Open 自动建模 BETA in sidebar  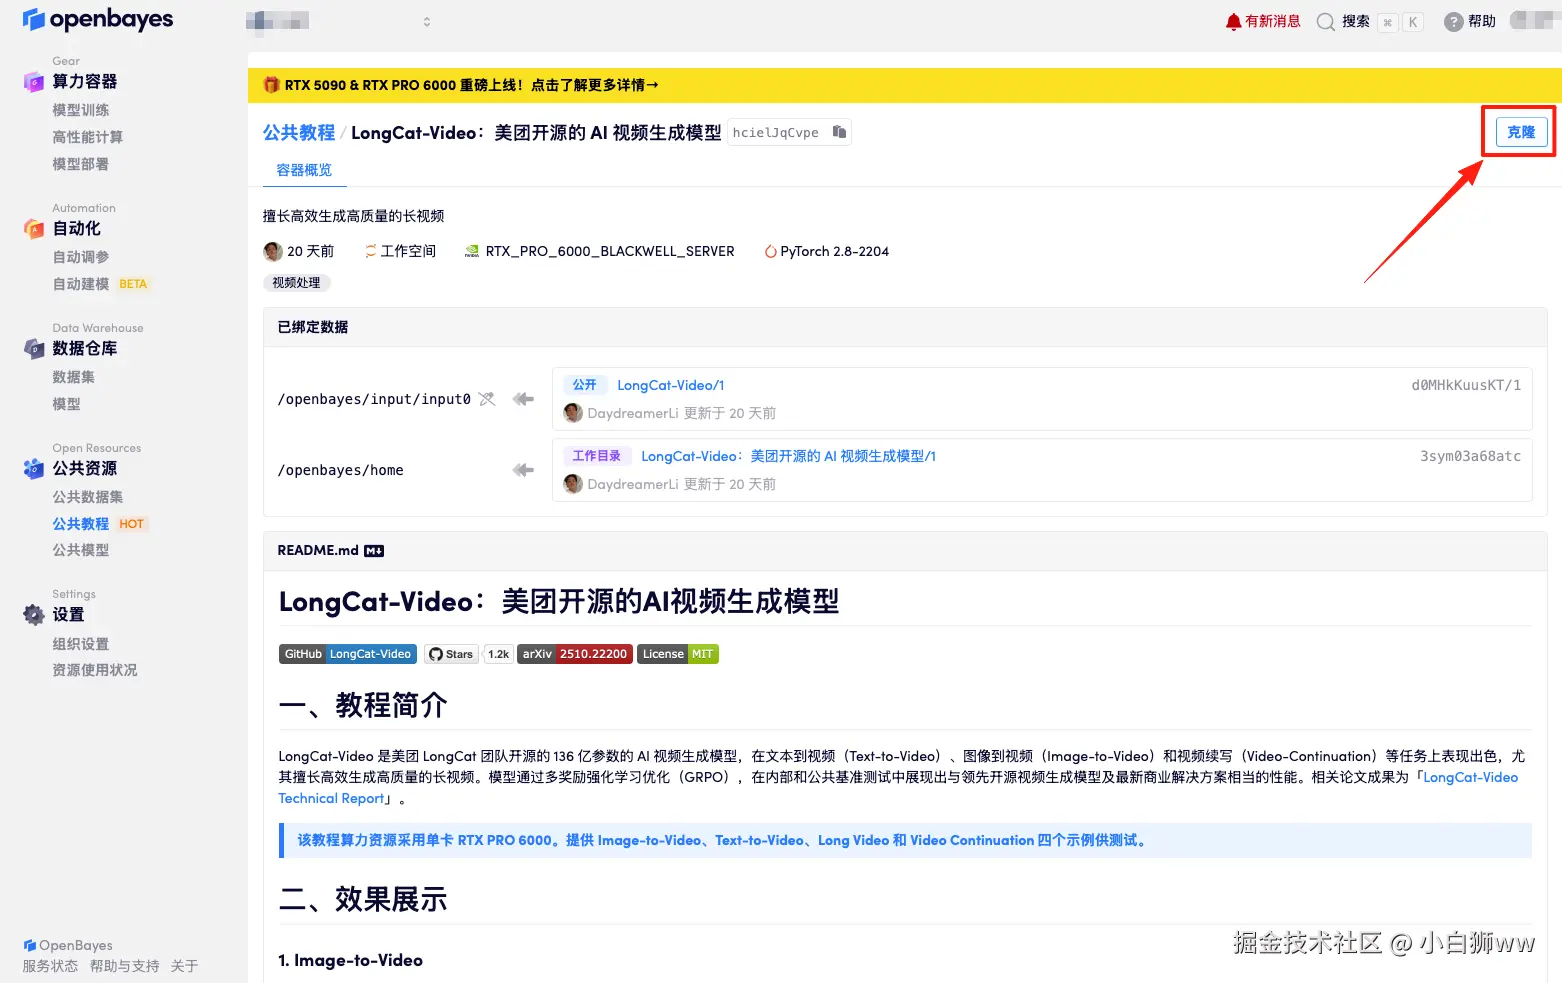(100, 284)
